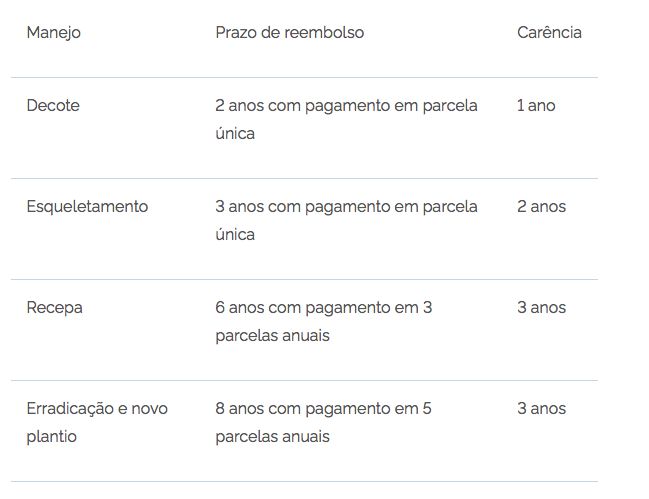
Task: Select the Recepa row label
Action: [x=54, y=307]
